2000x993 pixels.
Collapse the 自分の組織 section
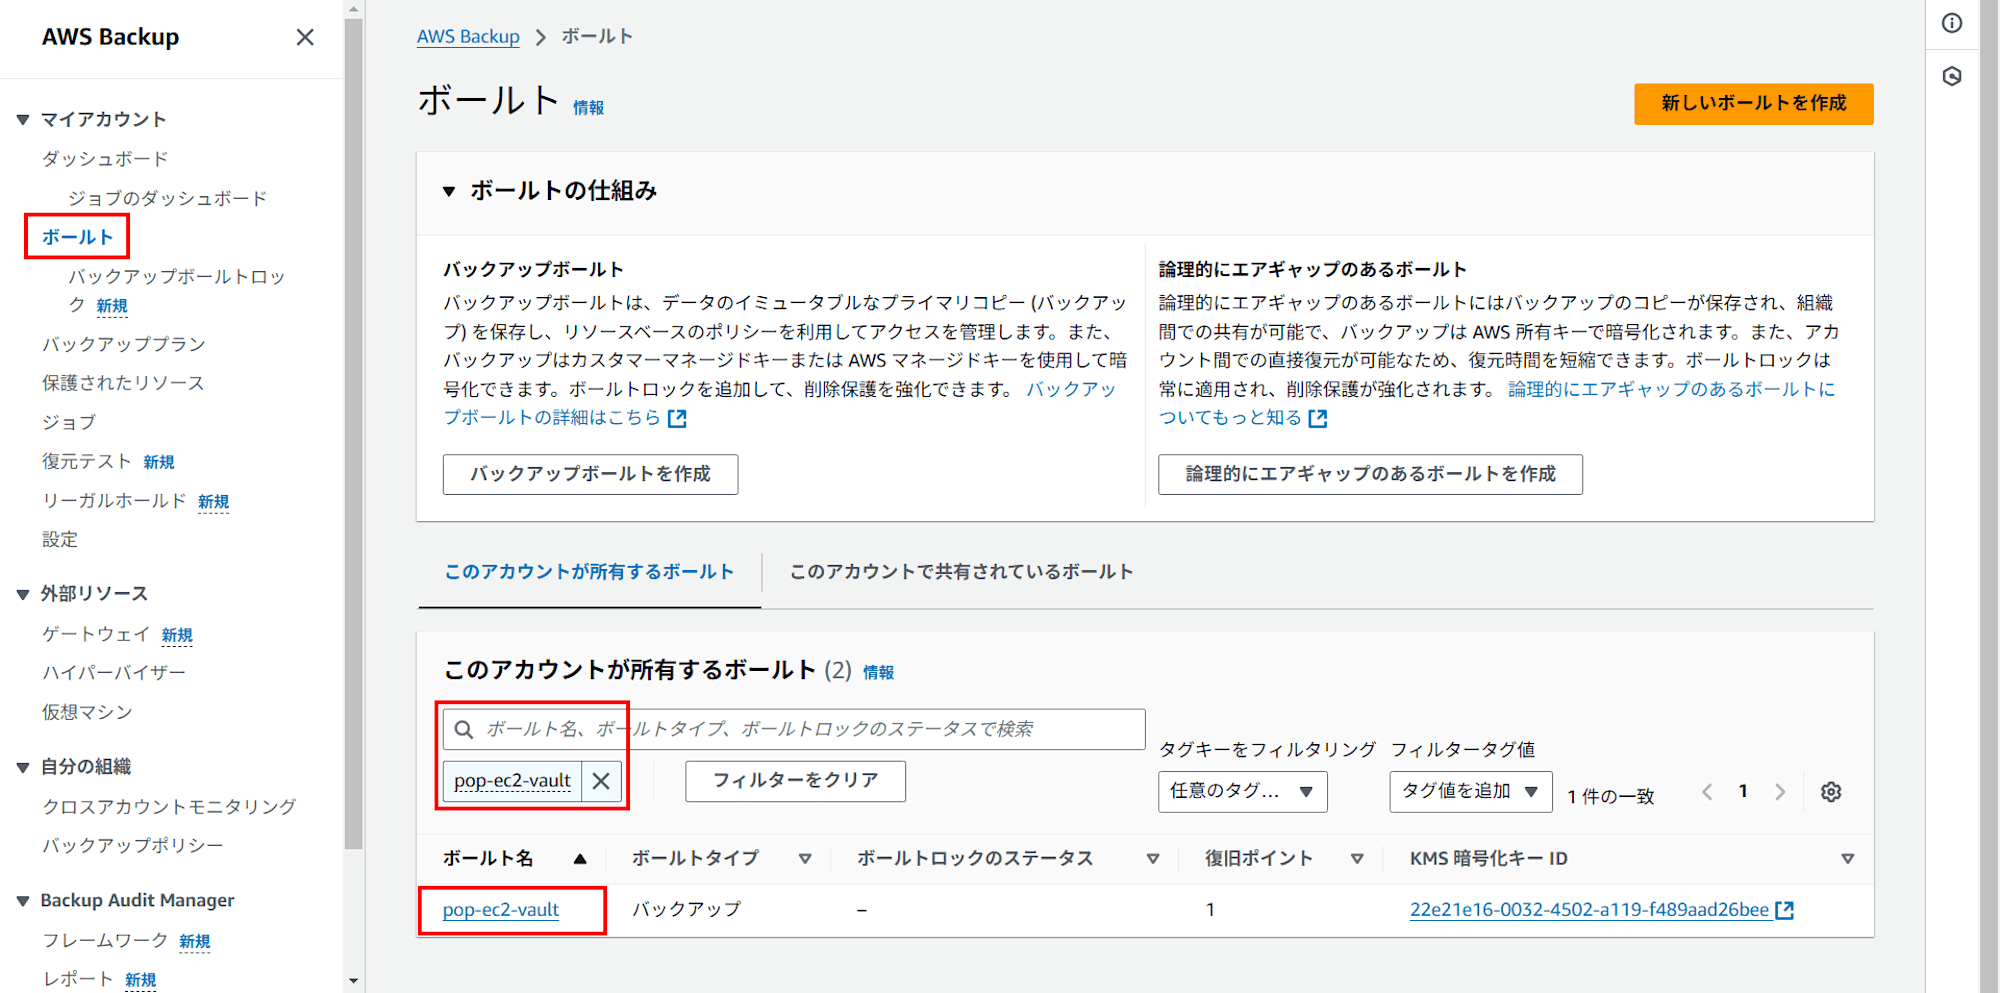[23, 767]
